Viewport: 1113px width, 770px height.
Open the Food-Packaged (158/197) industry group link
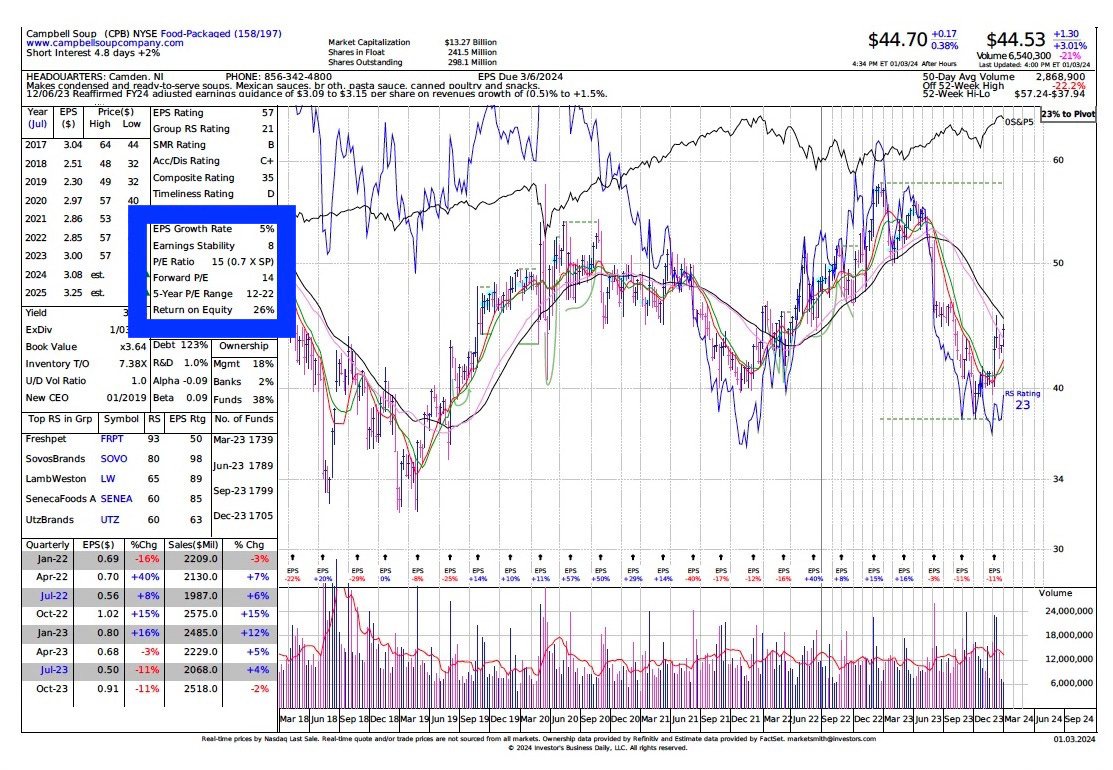click(221, 33)
